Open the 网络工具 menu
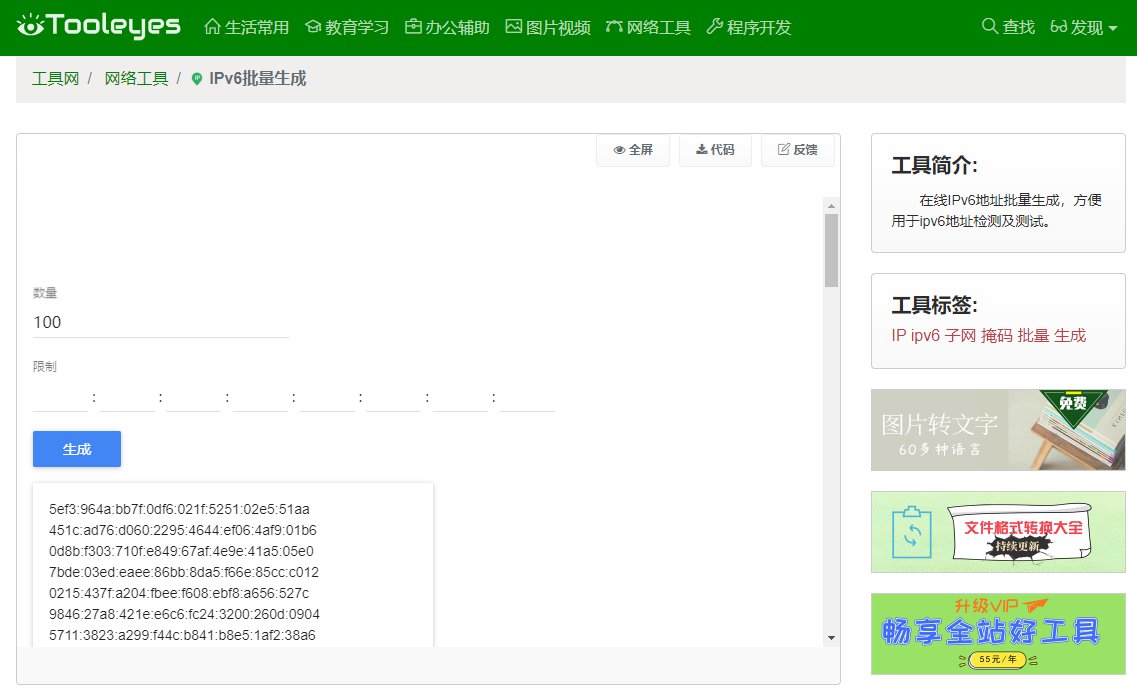 648,28
